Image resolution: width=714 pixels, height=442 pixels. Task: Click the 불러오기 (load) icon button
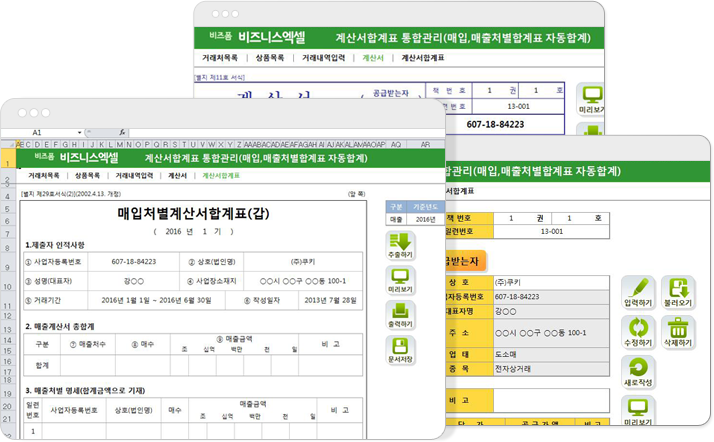[679, 293]
